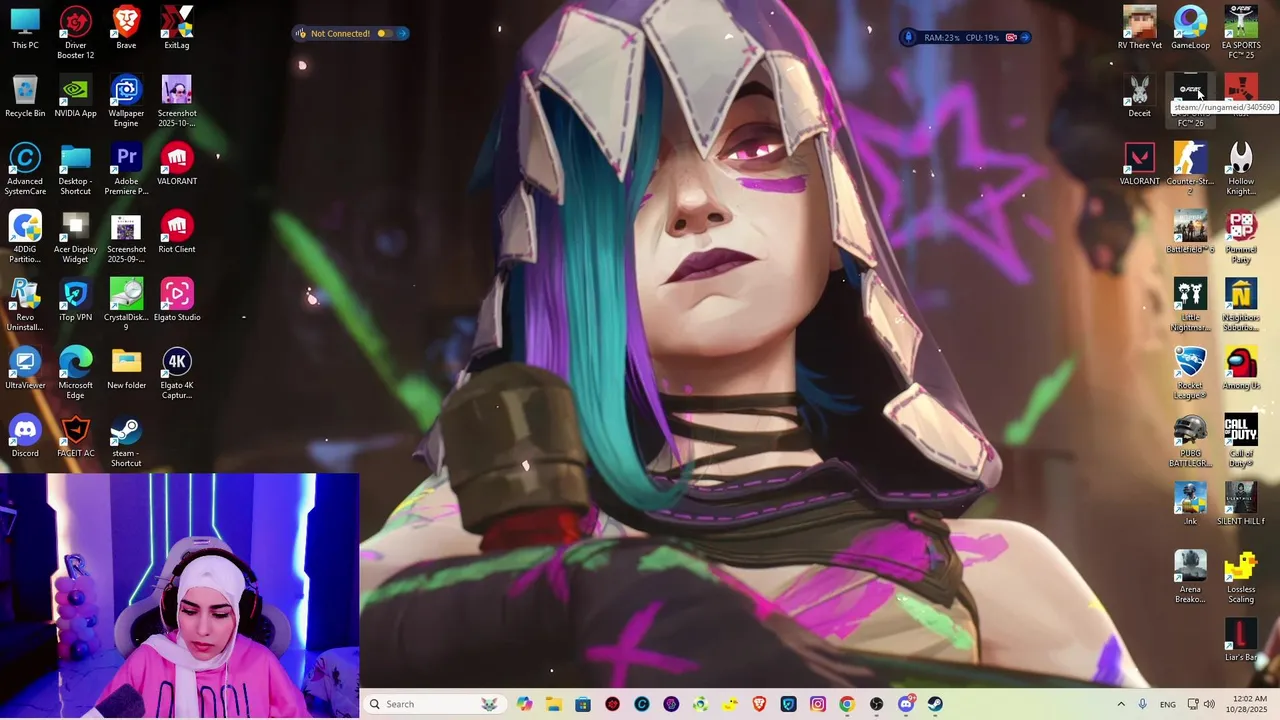1280x720 pixels.
Task: Open Discord taskbar icon with notifications
Action: click(x=906, y=704)
